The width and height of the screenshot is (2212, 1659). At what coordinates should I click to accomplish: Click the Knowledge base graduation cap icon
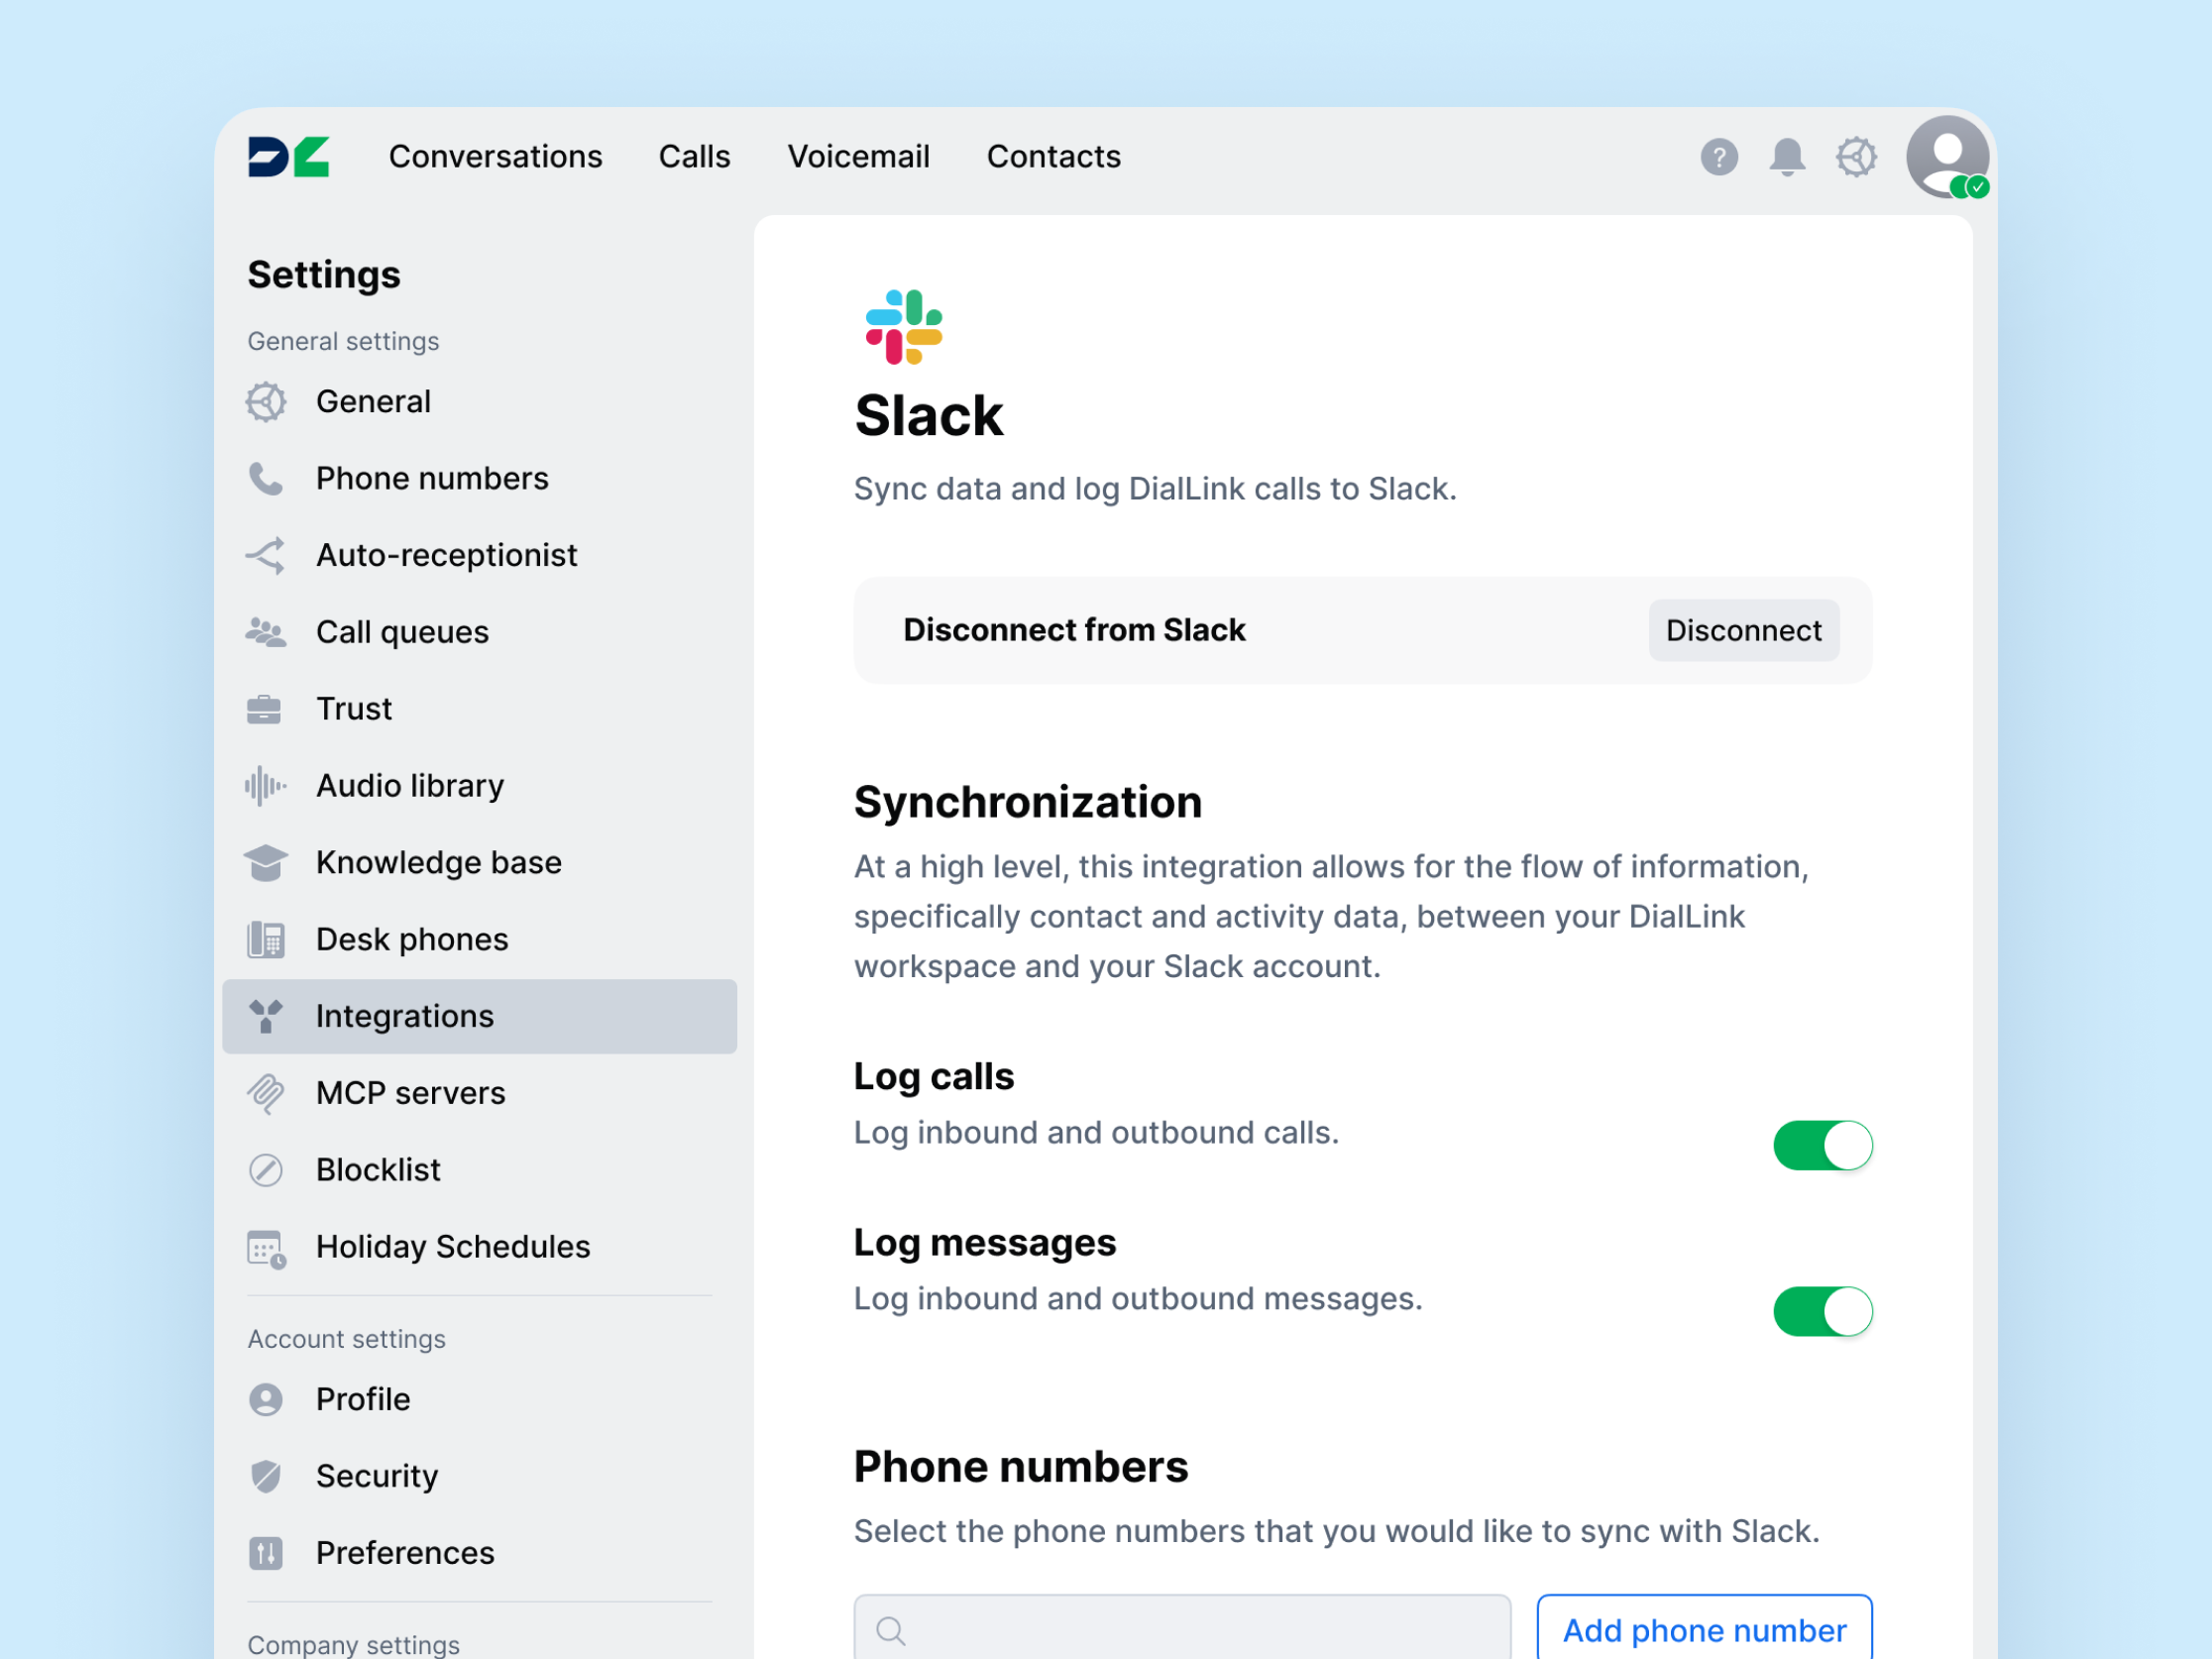[266, 863]
